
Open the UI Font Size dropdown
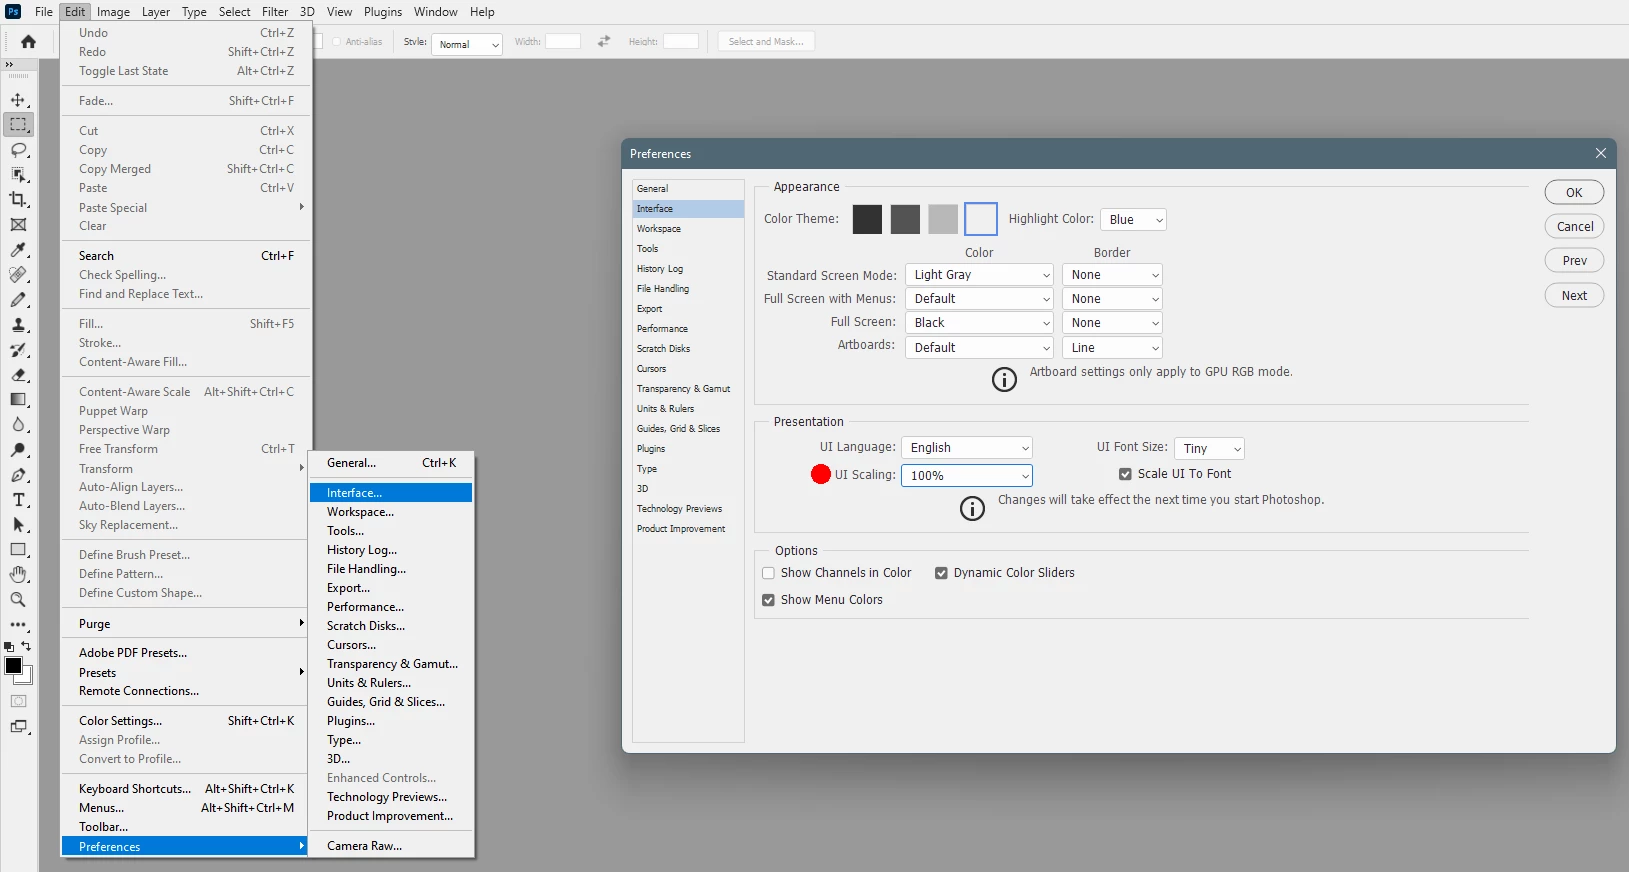(1209, 449)
